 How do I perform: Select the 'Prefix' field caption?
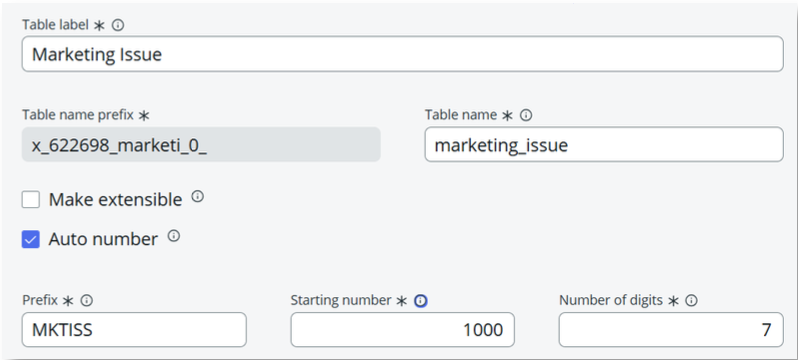(x=40, y=301)
